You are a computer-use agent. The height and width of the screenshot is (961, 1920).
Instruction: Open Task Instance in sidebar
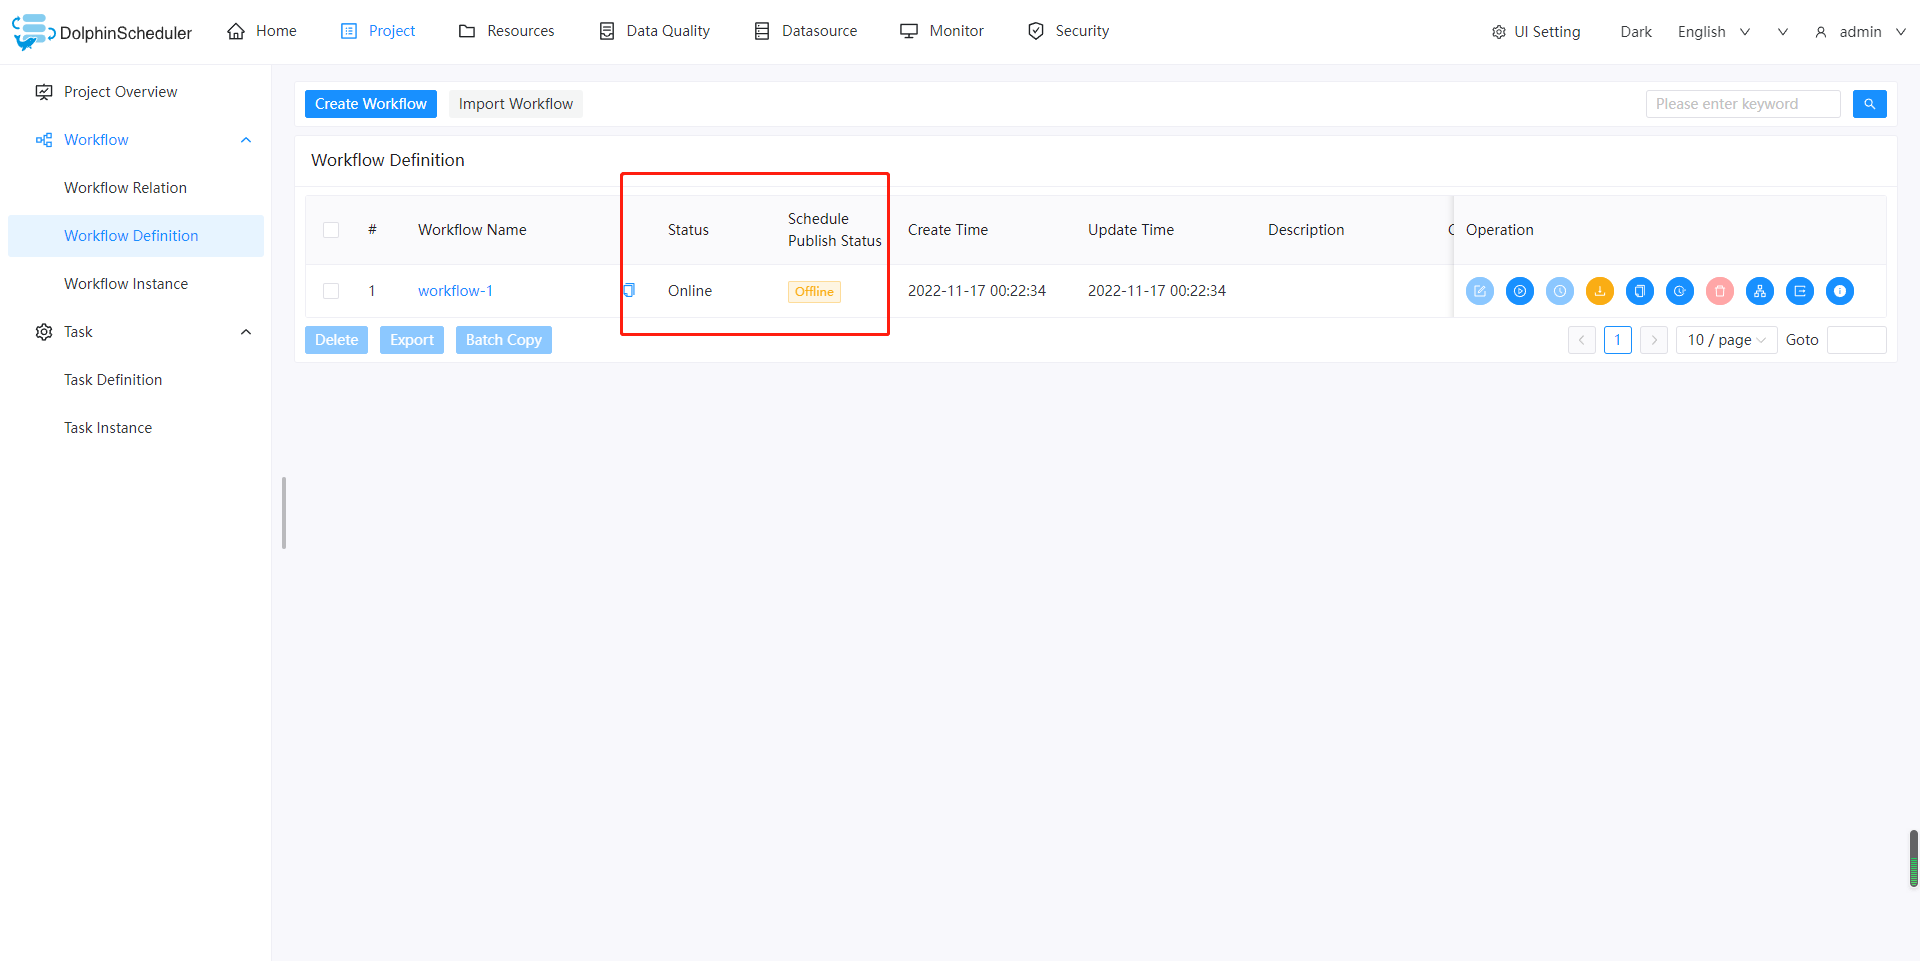pos(136,428)
